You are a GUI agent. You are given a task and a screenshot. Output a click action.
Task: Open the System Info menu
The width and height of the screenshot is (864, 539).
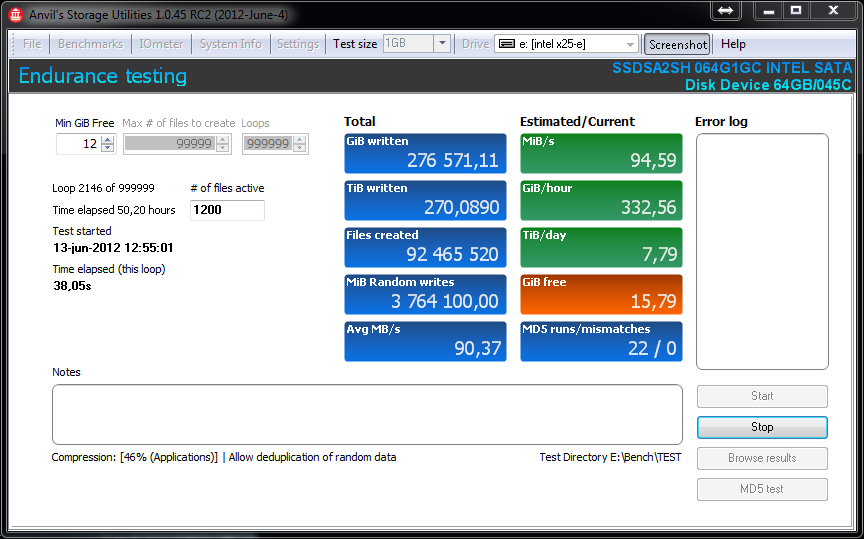[230, 44]
